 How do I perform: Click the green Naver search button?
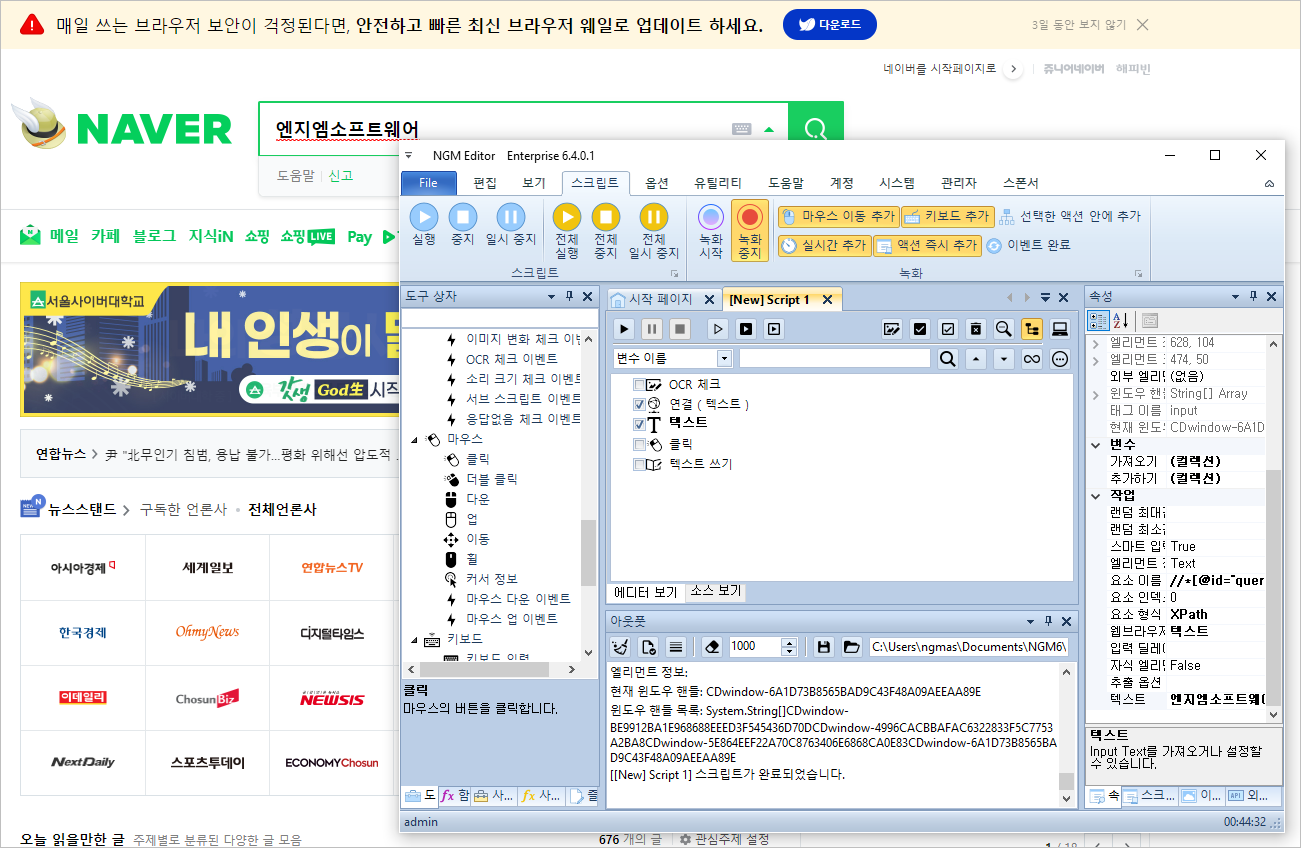[816, 128]
